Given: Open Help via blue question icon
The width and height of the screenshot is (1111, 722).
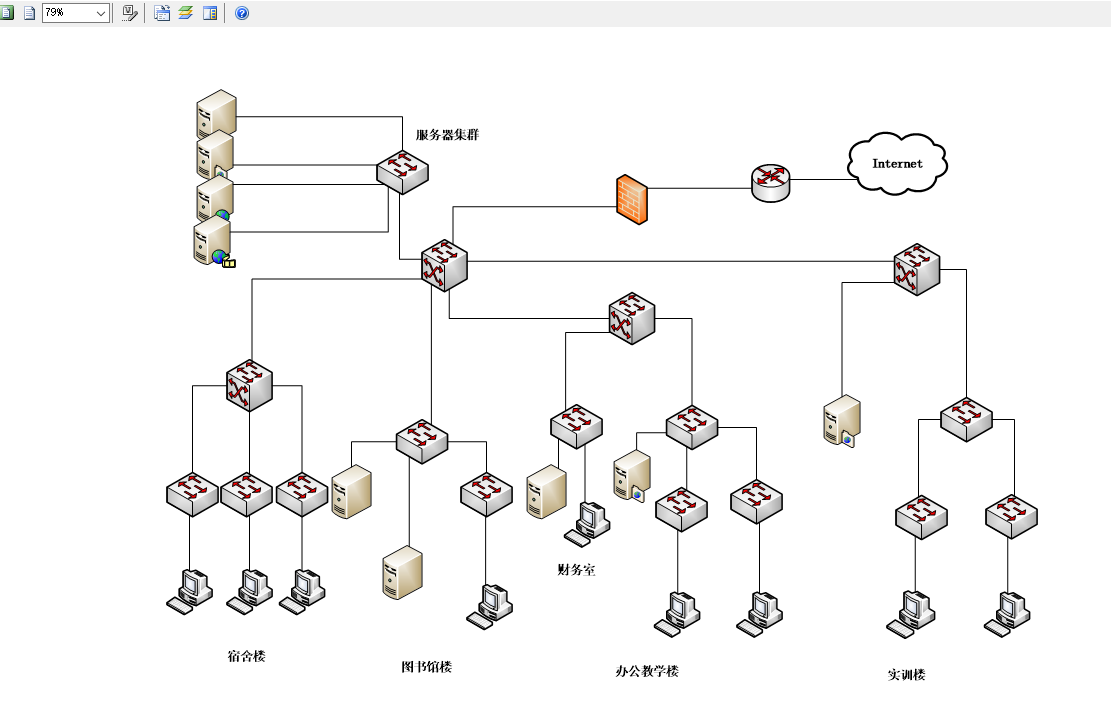Looking at the screenshot, I should point(242,13).
